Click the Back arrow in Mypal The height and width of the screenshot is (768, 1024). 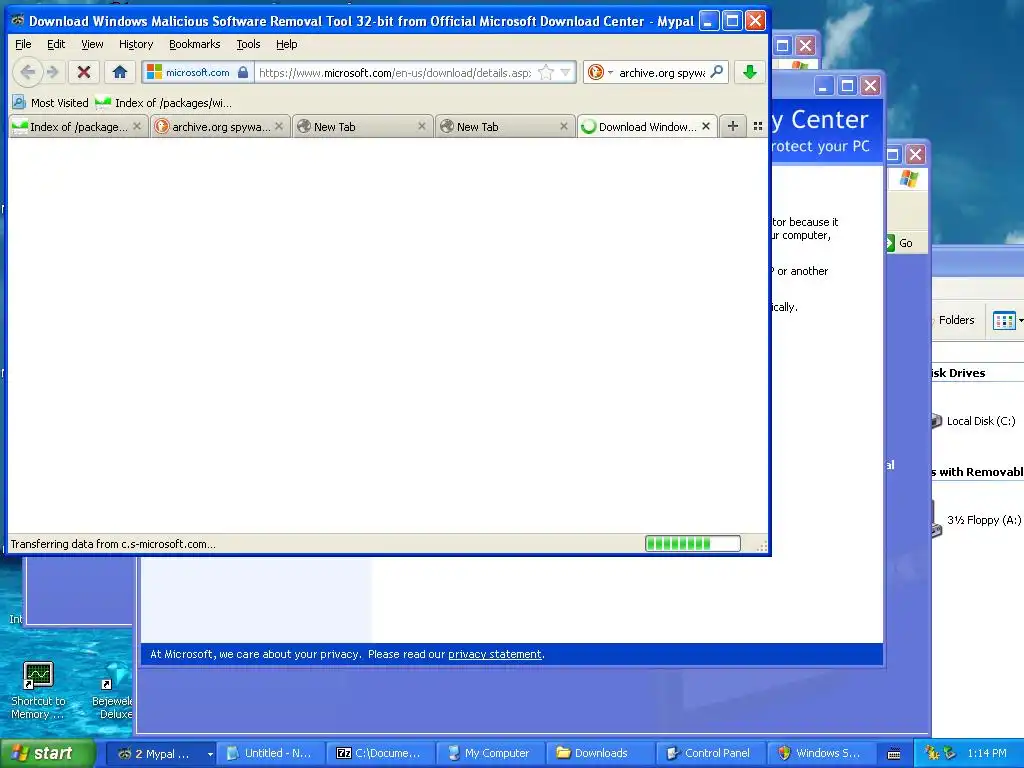(27, 72)
